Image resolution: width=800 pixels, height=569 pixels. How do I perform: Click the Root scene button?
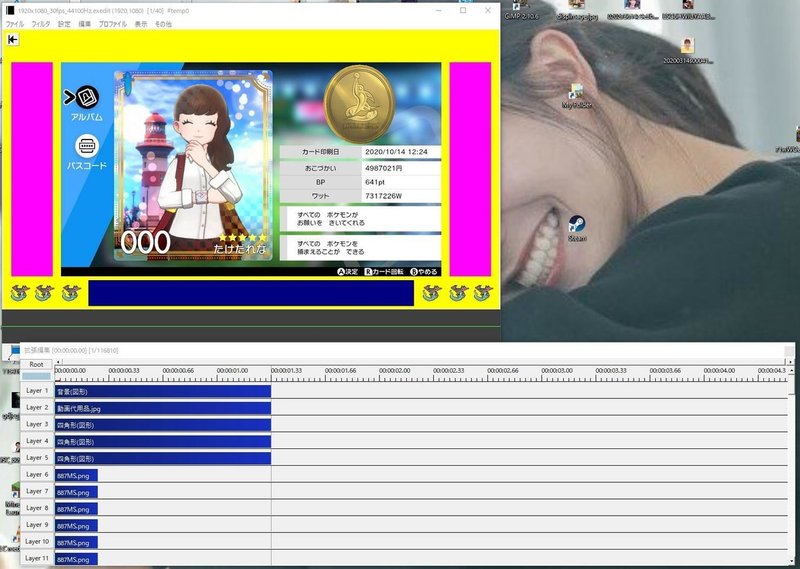(x=36, y=364)
